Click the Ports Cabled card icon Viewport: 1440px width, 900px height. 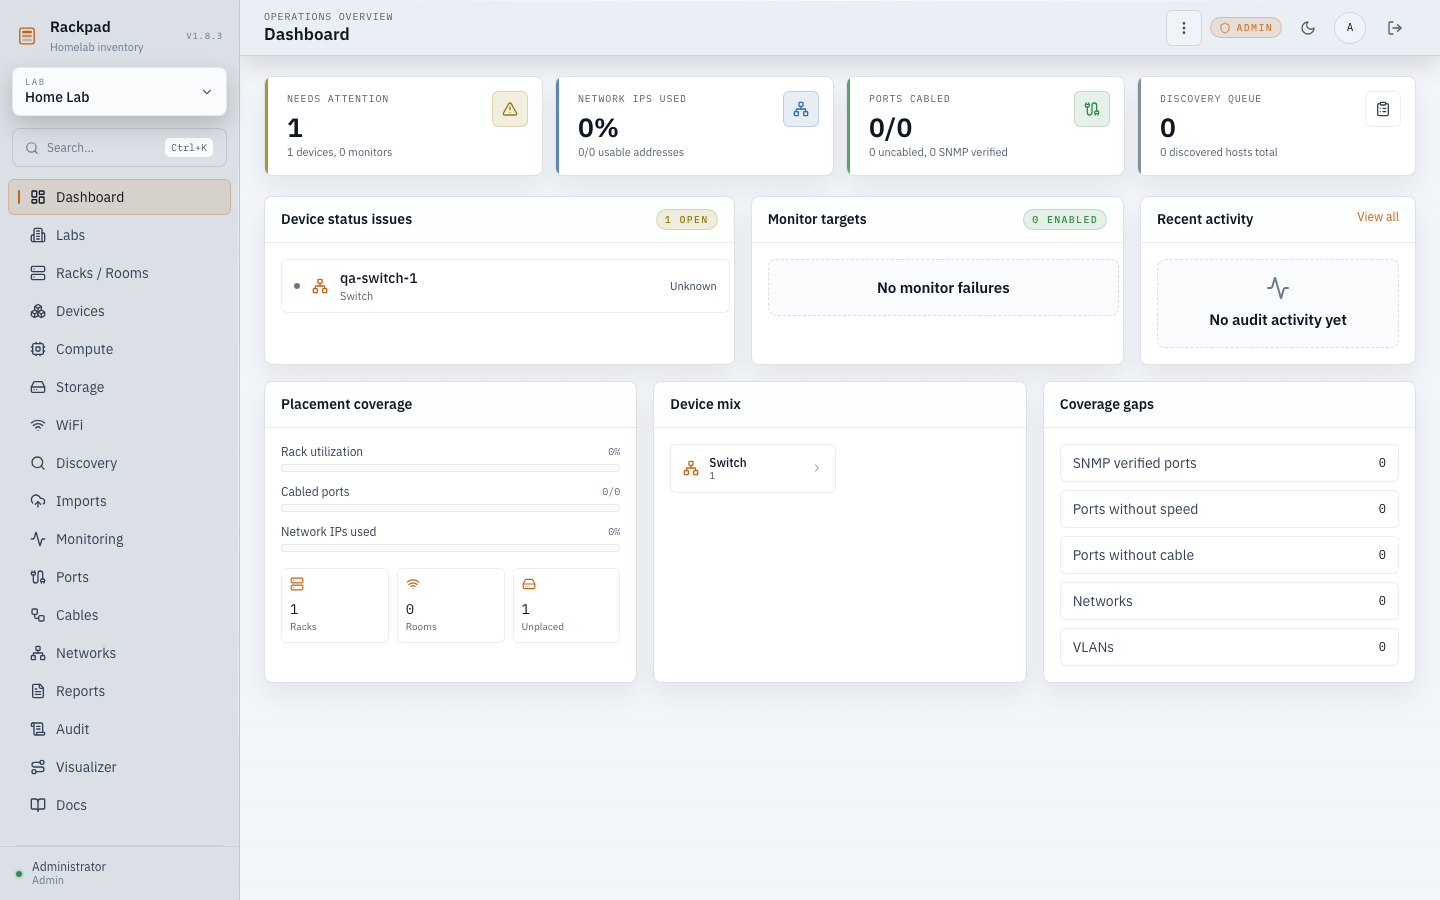pos(1092,109)
